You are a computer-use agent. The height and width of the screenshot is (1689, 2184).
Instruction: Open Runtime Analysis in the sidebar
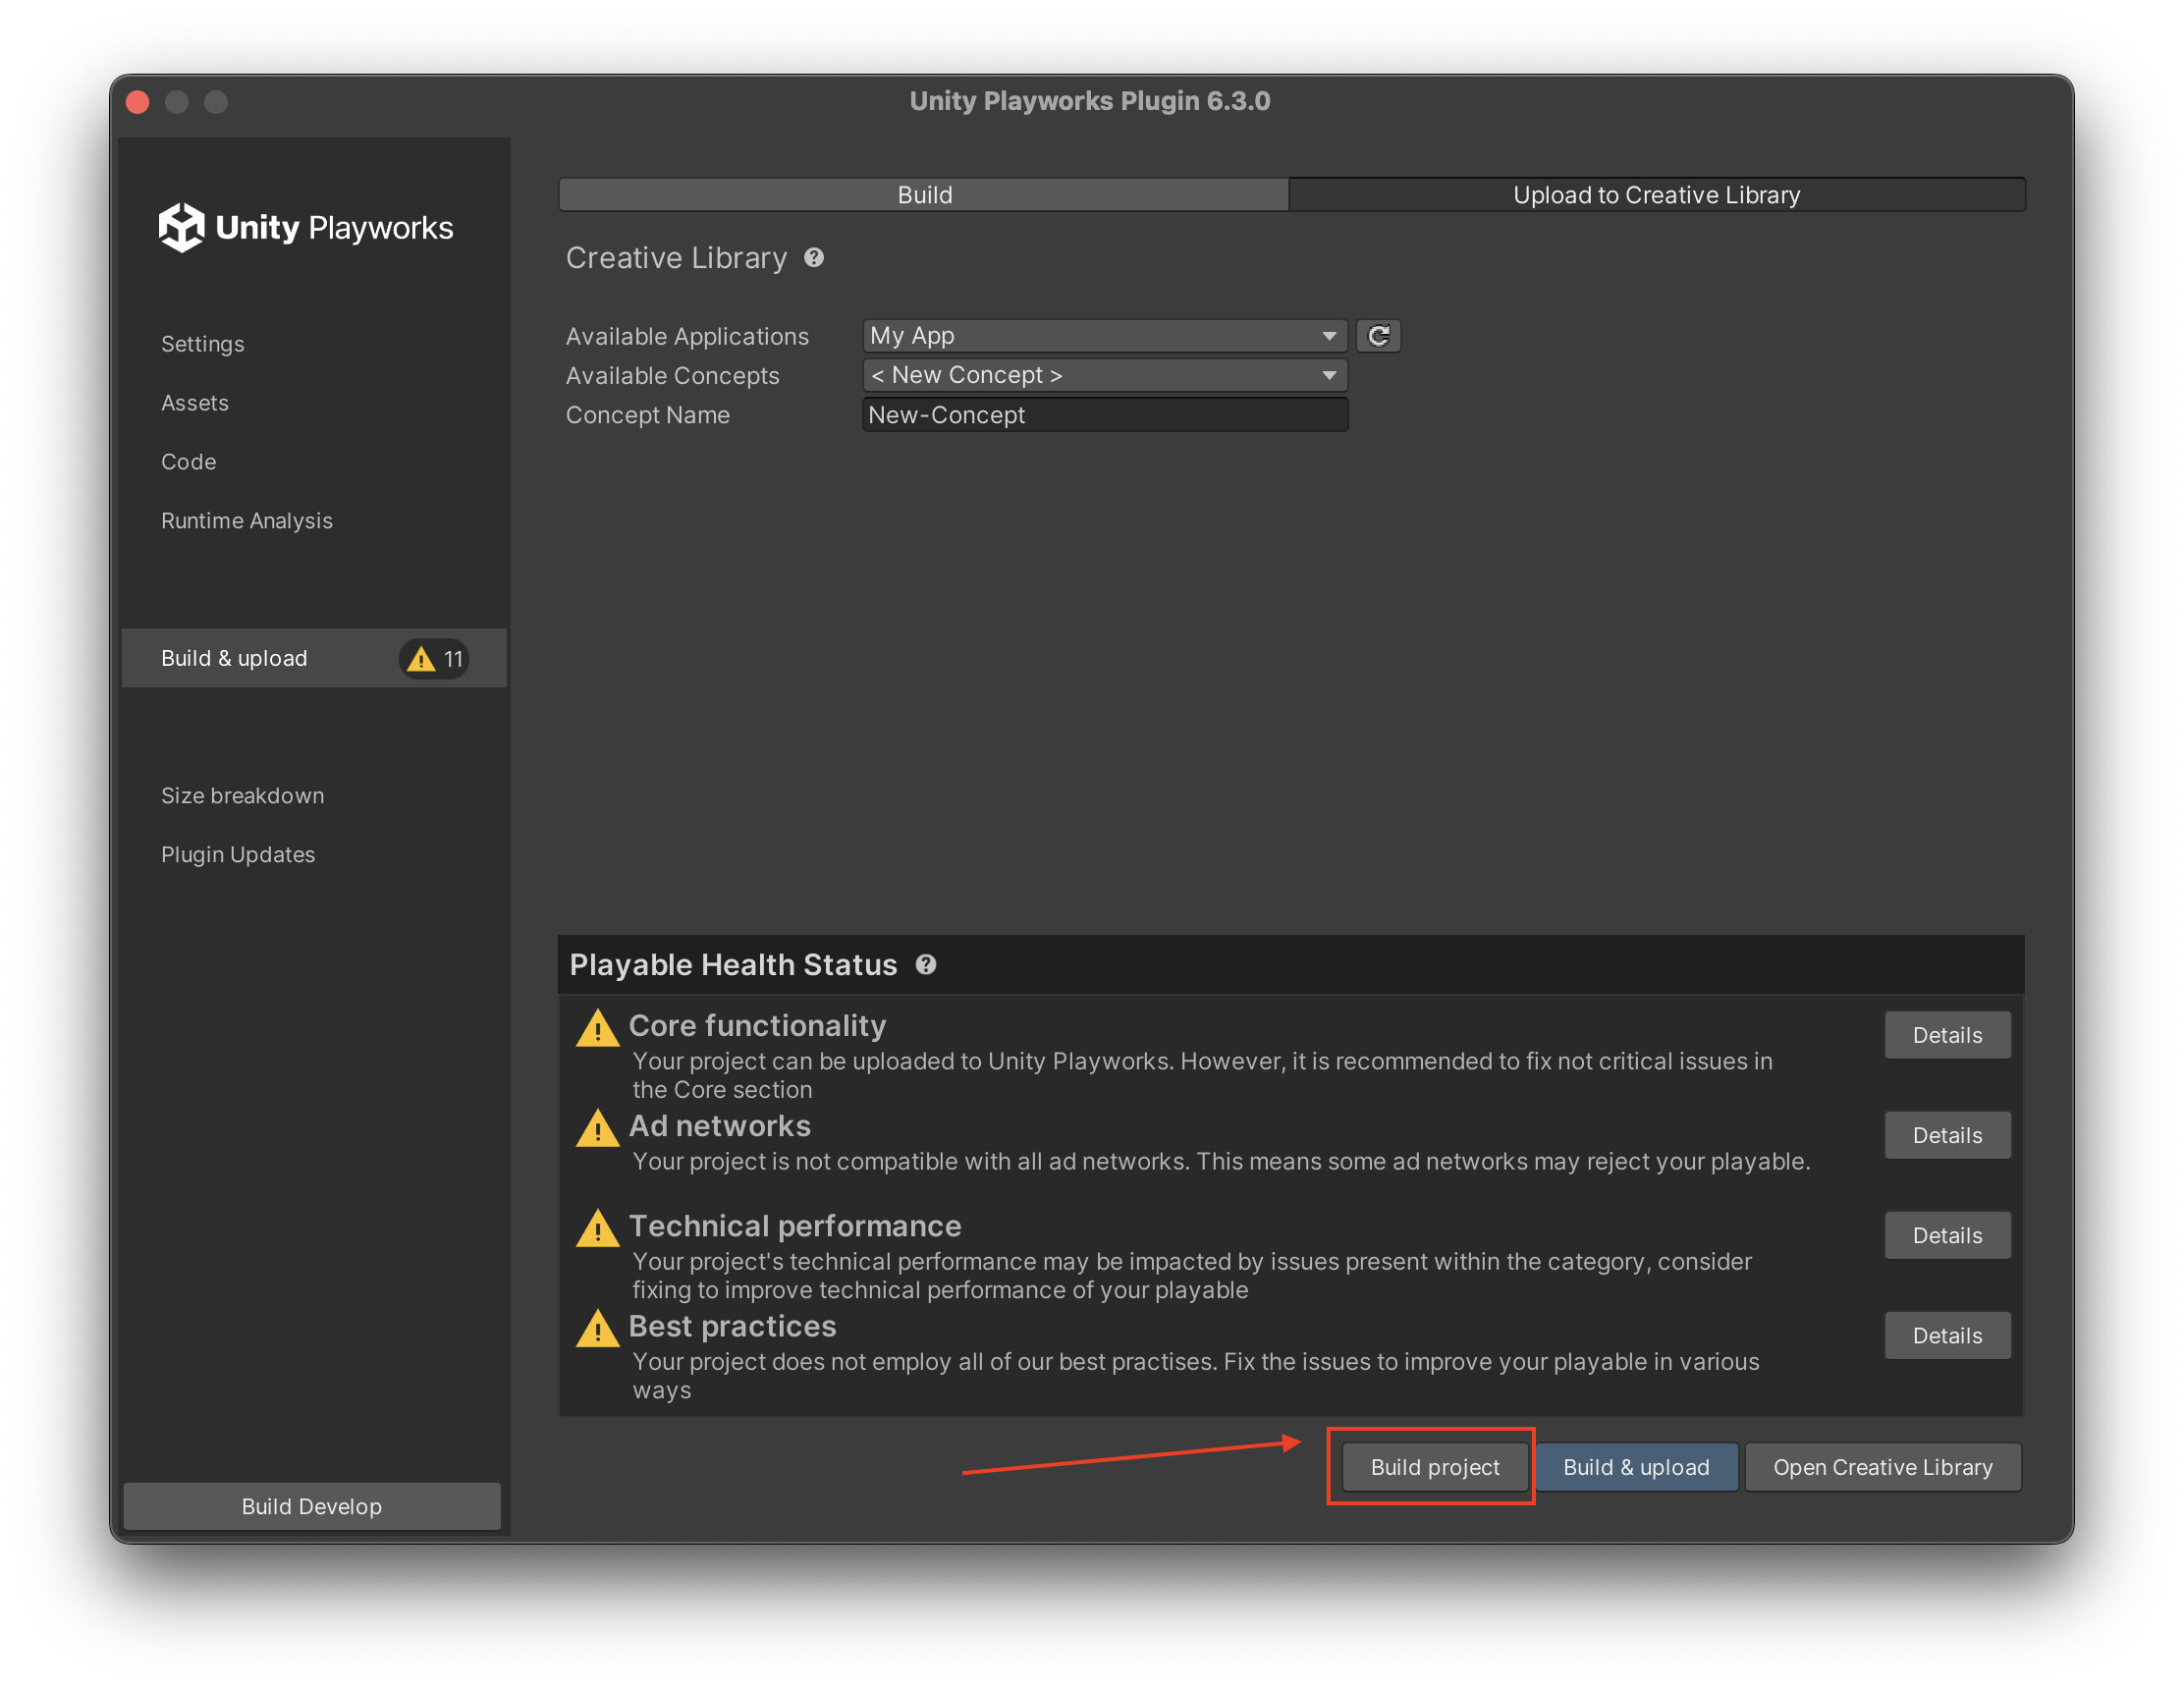247,521
